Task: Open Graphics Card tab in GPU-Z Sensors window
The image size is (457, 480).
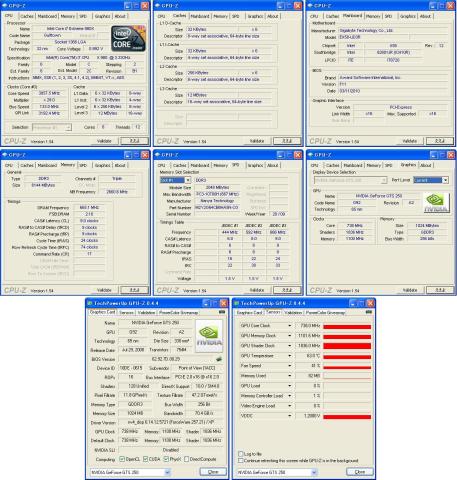Action: 250,312
